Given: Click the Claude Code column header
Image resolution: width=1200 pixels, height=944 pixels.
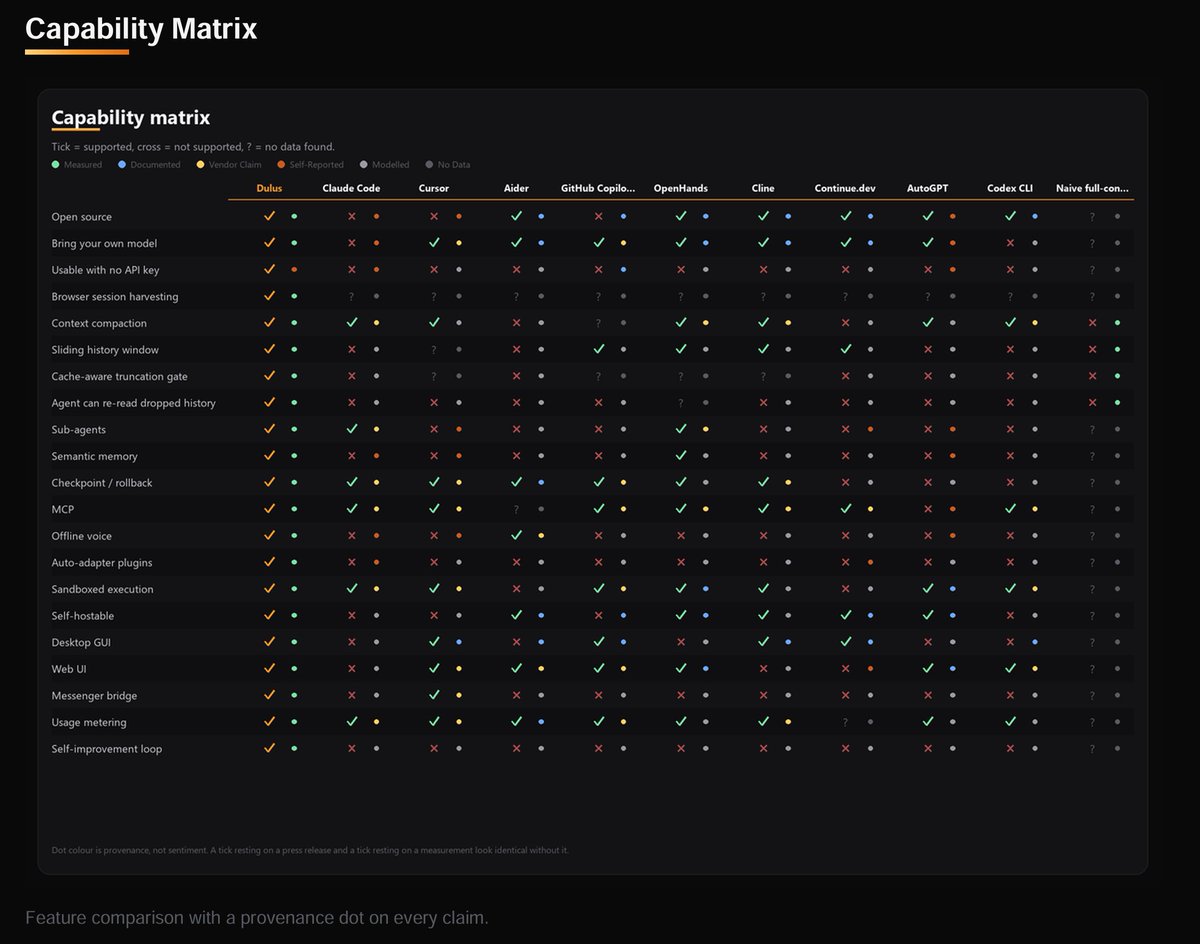Looking at the screenshot, I should point(351,188).
